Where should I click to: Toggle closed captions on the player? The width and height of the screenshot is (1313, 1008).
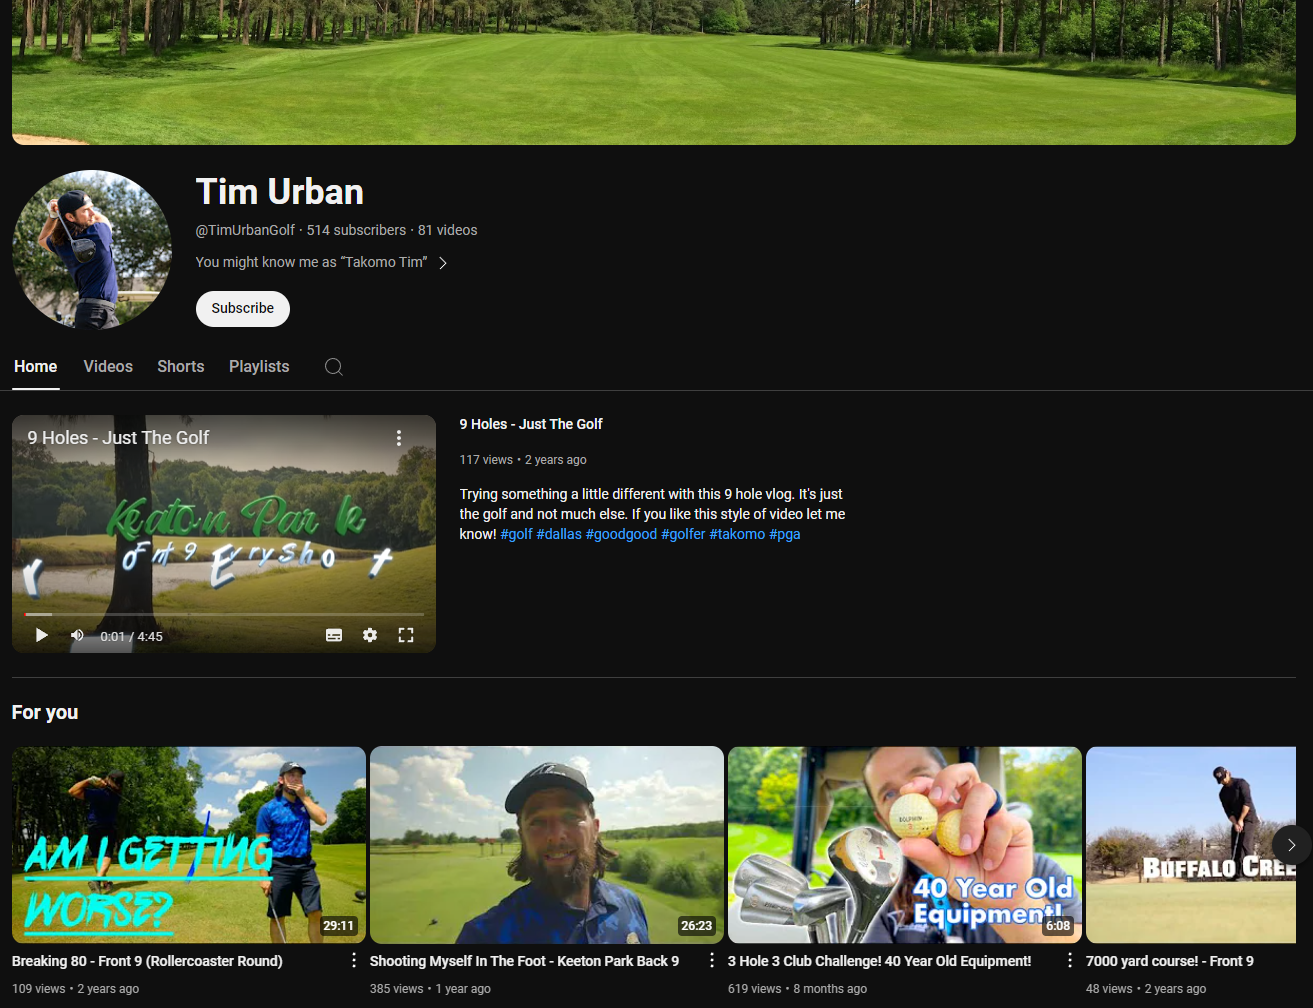pyautogui.click(x=334, y=635)
